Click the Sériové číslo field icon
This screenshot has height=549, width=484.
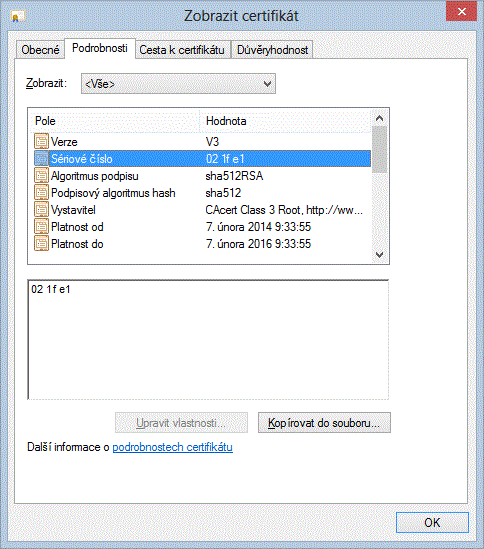41,159
